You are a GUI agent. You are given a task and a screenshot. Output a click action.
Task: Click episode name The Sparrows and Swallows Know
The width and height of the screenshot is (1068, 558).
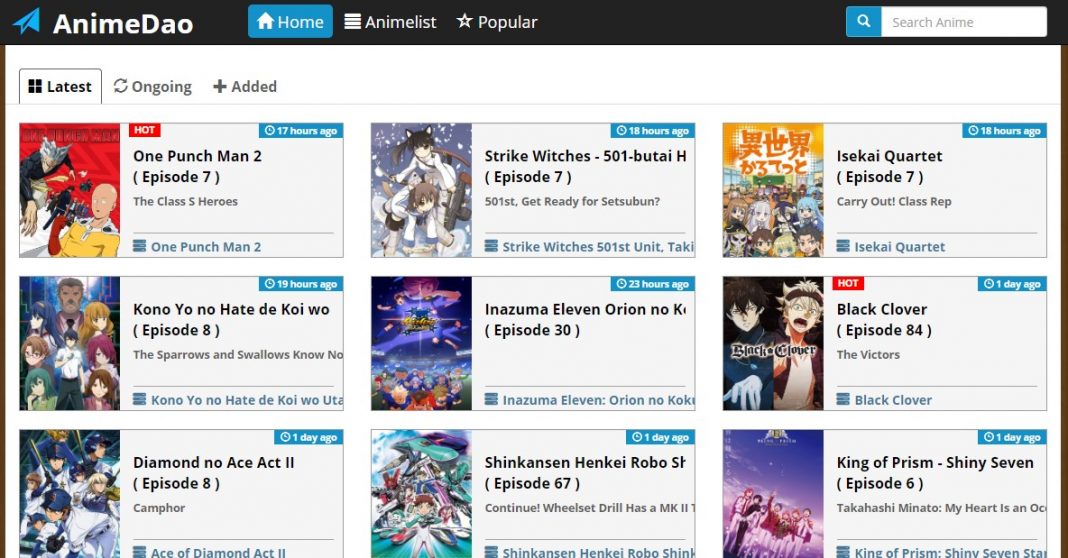coord(238,355)
